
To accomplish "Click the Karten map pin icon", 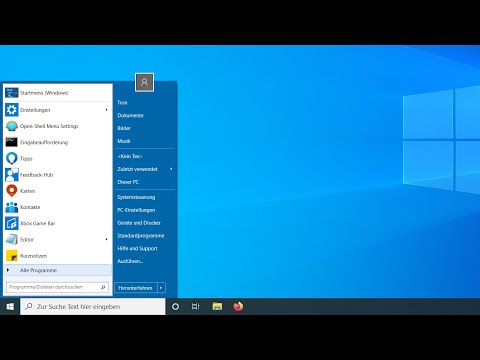I will point(12,191).
